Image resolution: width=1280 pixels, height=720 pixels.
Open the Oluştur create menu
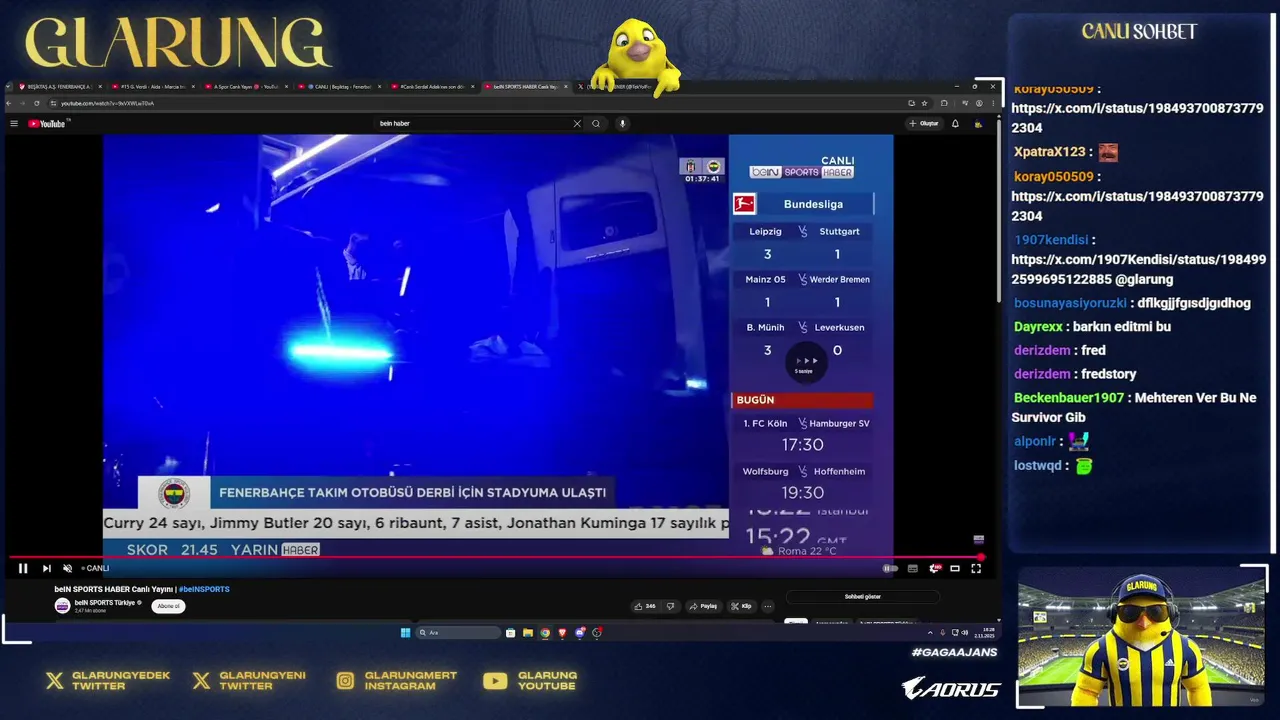(924, 124)
